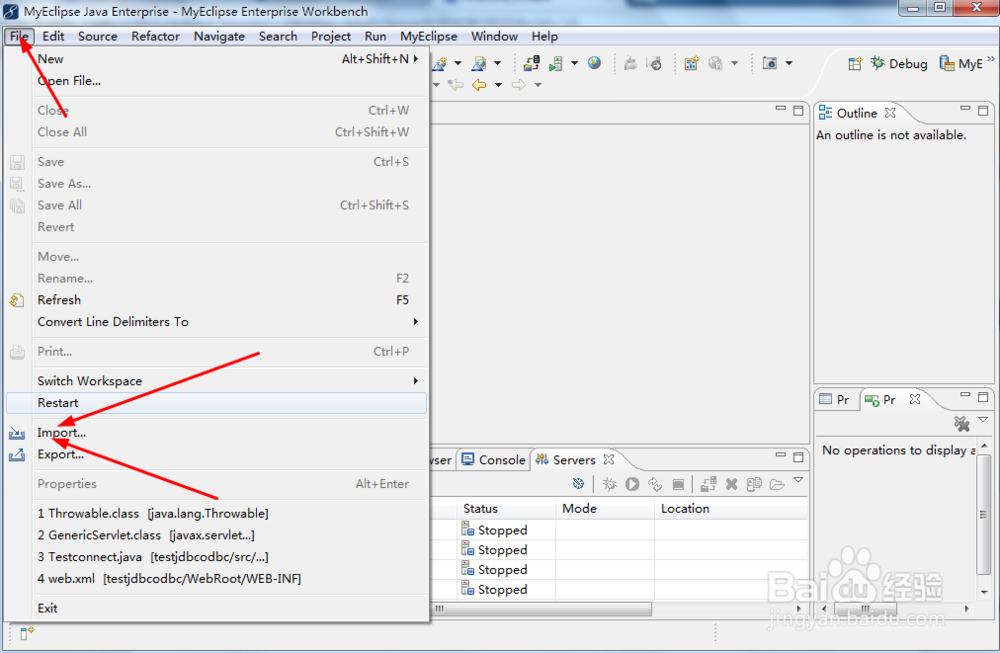Click the remove deployment X icon
This screenshot has width=1000, height=653.
click(x=732, y=485)
